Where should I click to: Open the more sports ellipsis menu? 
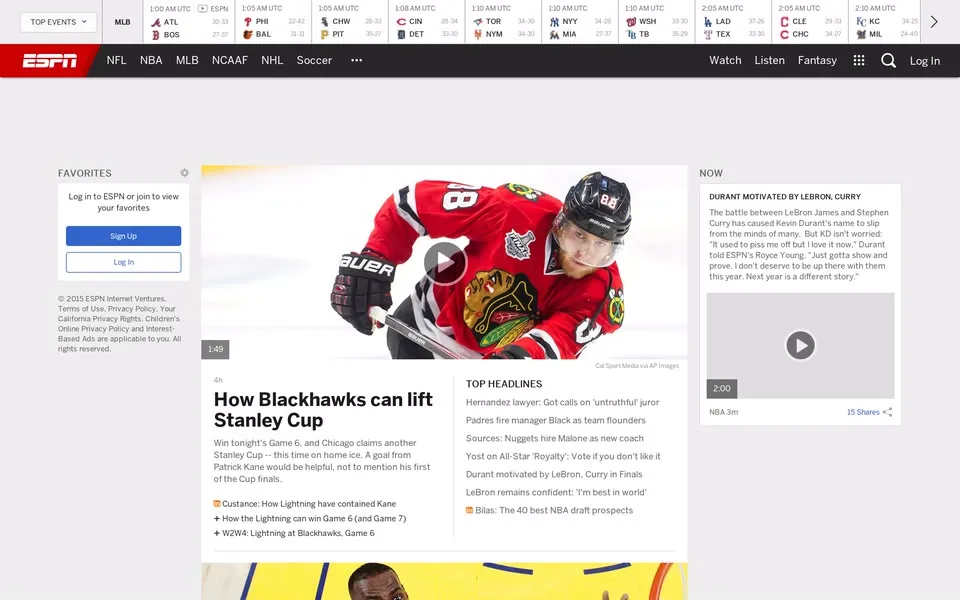pos(356,60)
